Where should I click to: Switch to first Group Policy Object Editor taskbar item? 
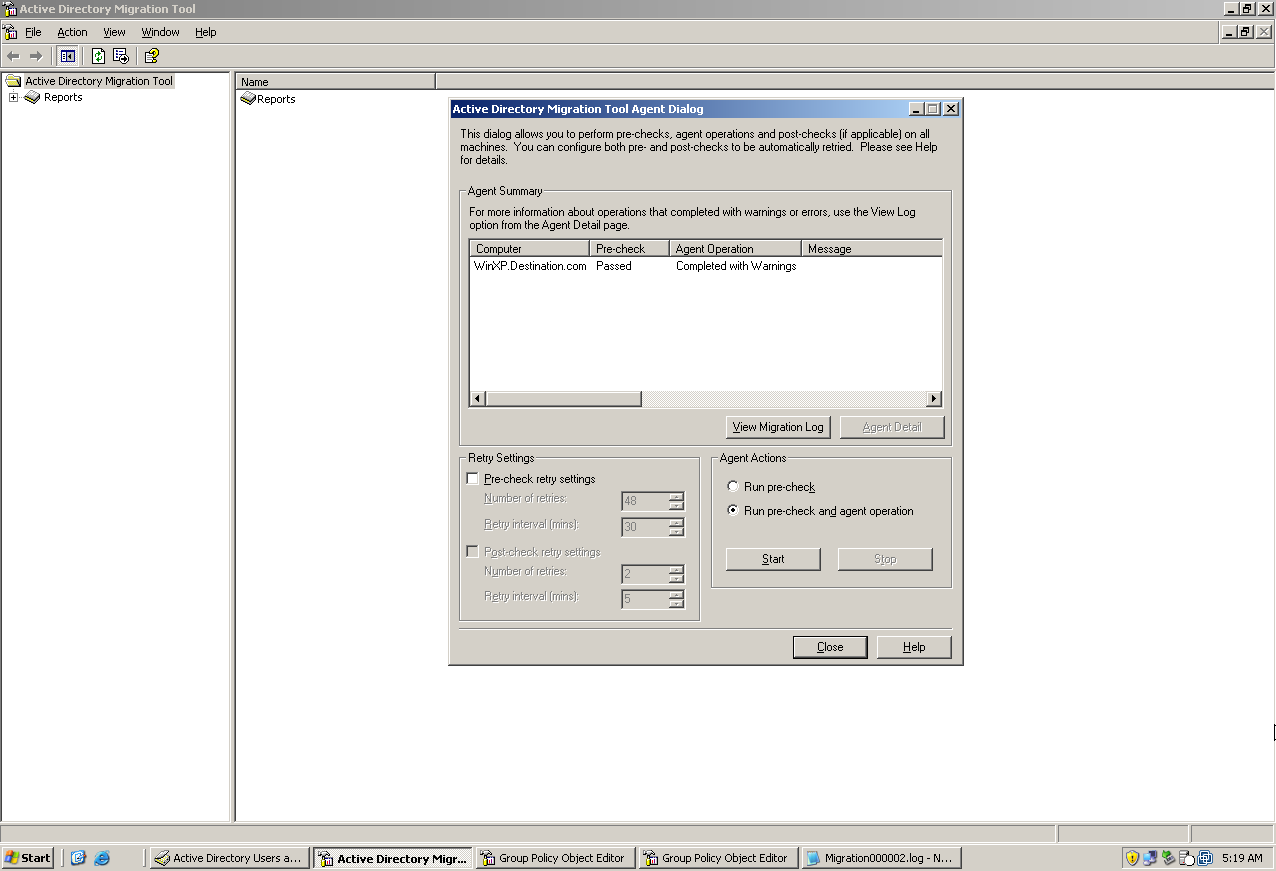[555, 858]
